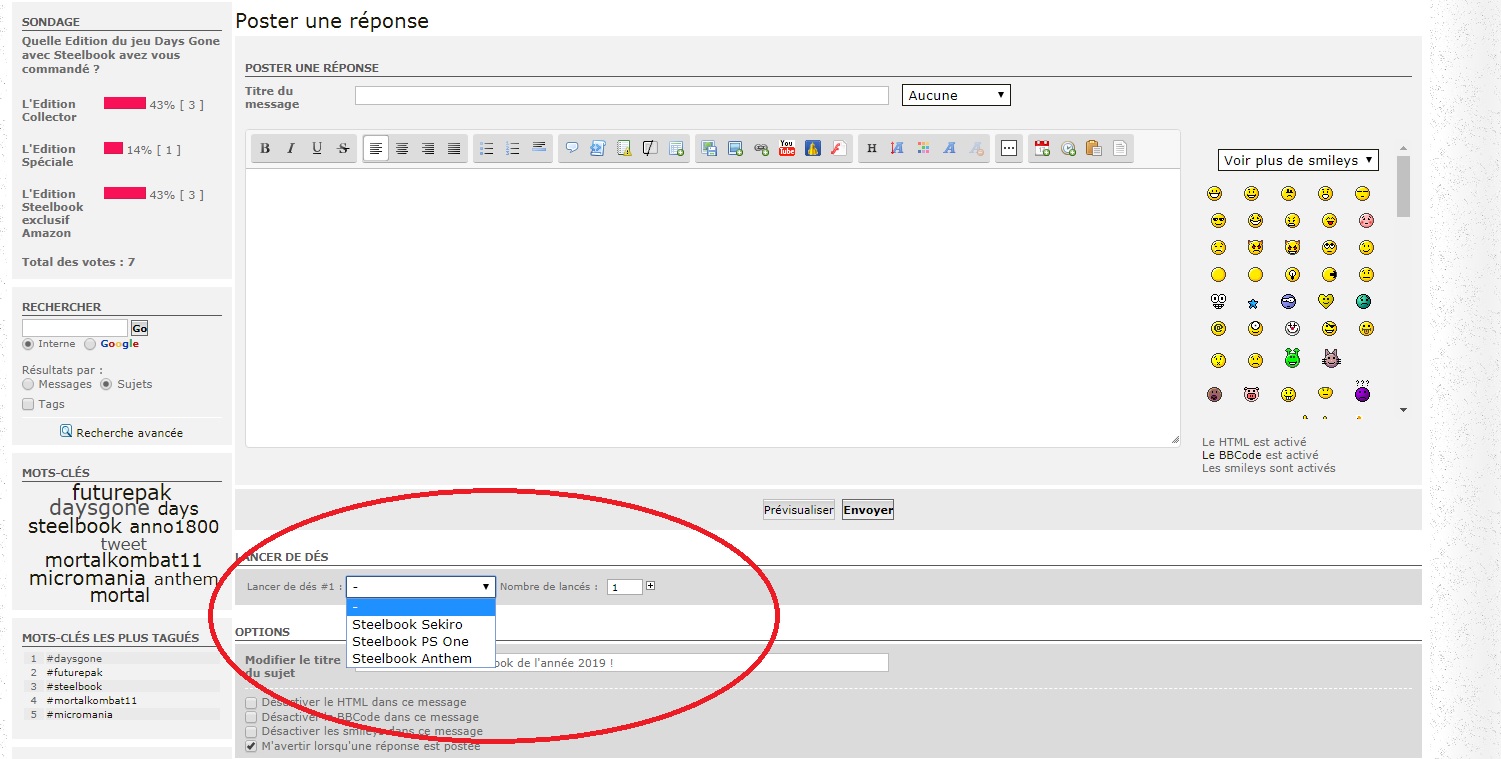Insert a table
This screenshot has width=1501, height=759.
click(676, 148)
